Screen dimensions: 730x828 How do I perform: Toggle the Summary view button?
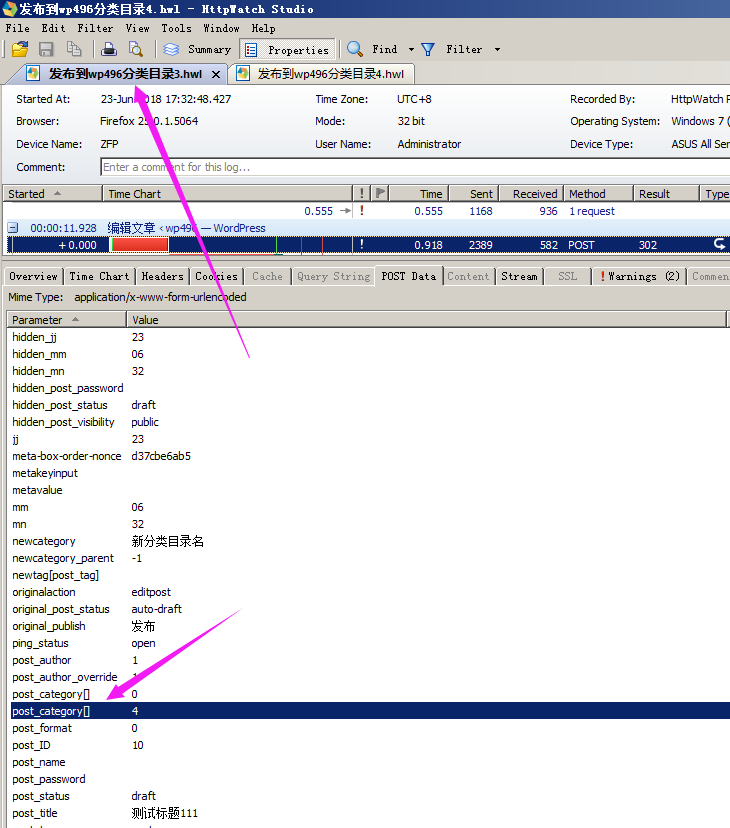[x=198, y=49]
